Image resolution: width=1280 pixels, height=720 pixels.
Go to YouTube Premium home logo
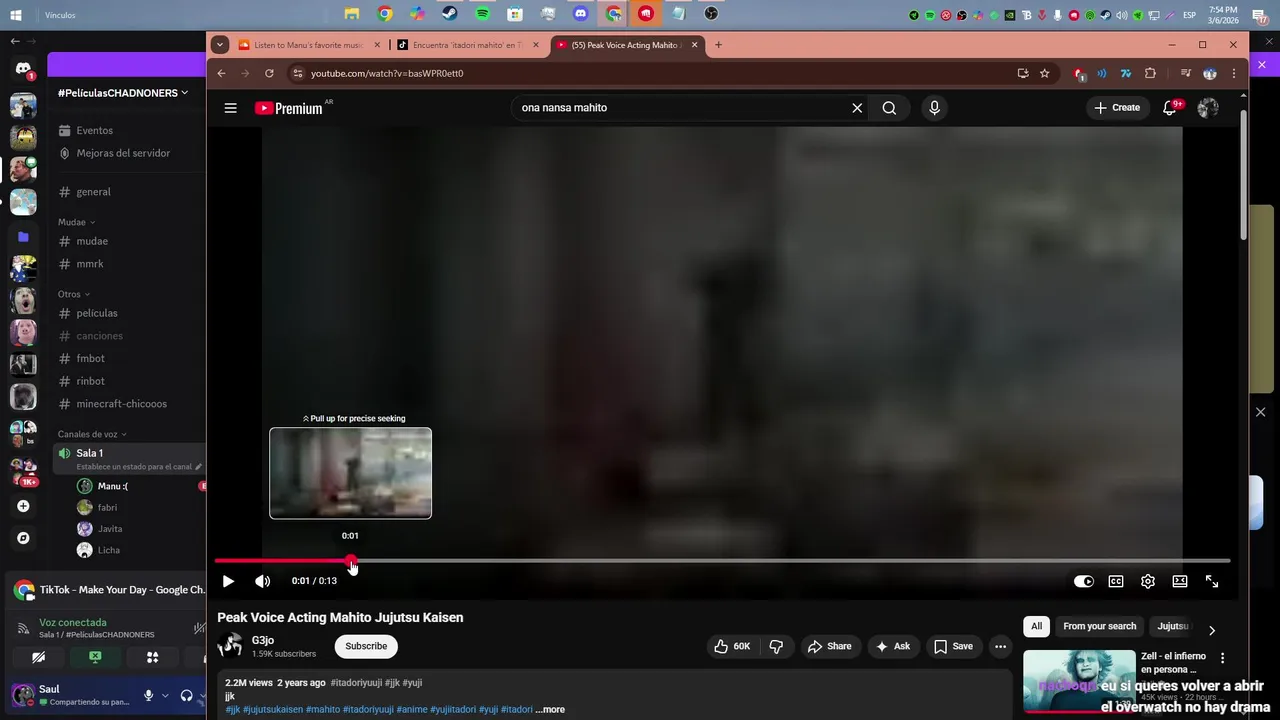pos(290,108)
